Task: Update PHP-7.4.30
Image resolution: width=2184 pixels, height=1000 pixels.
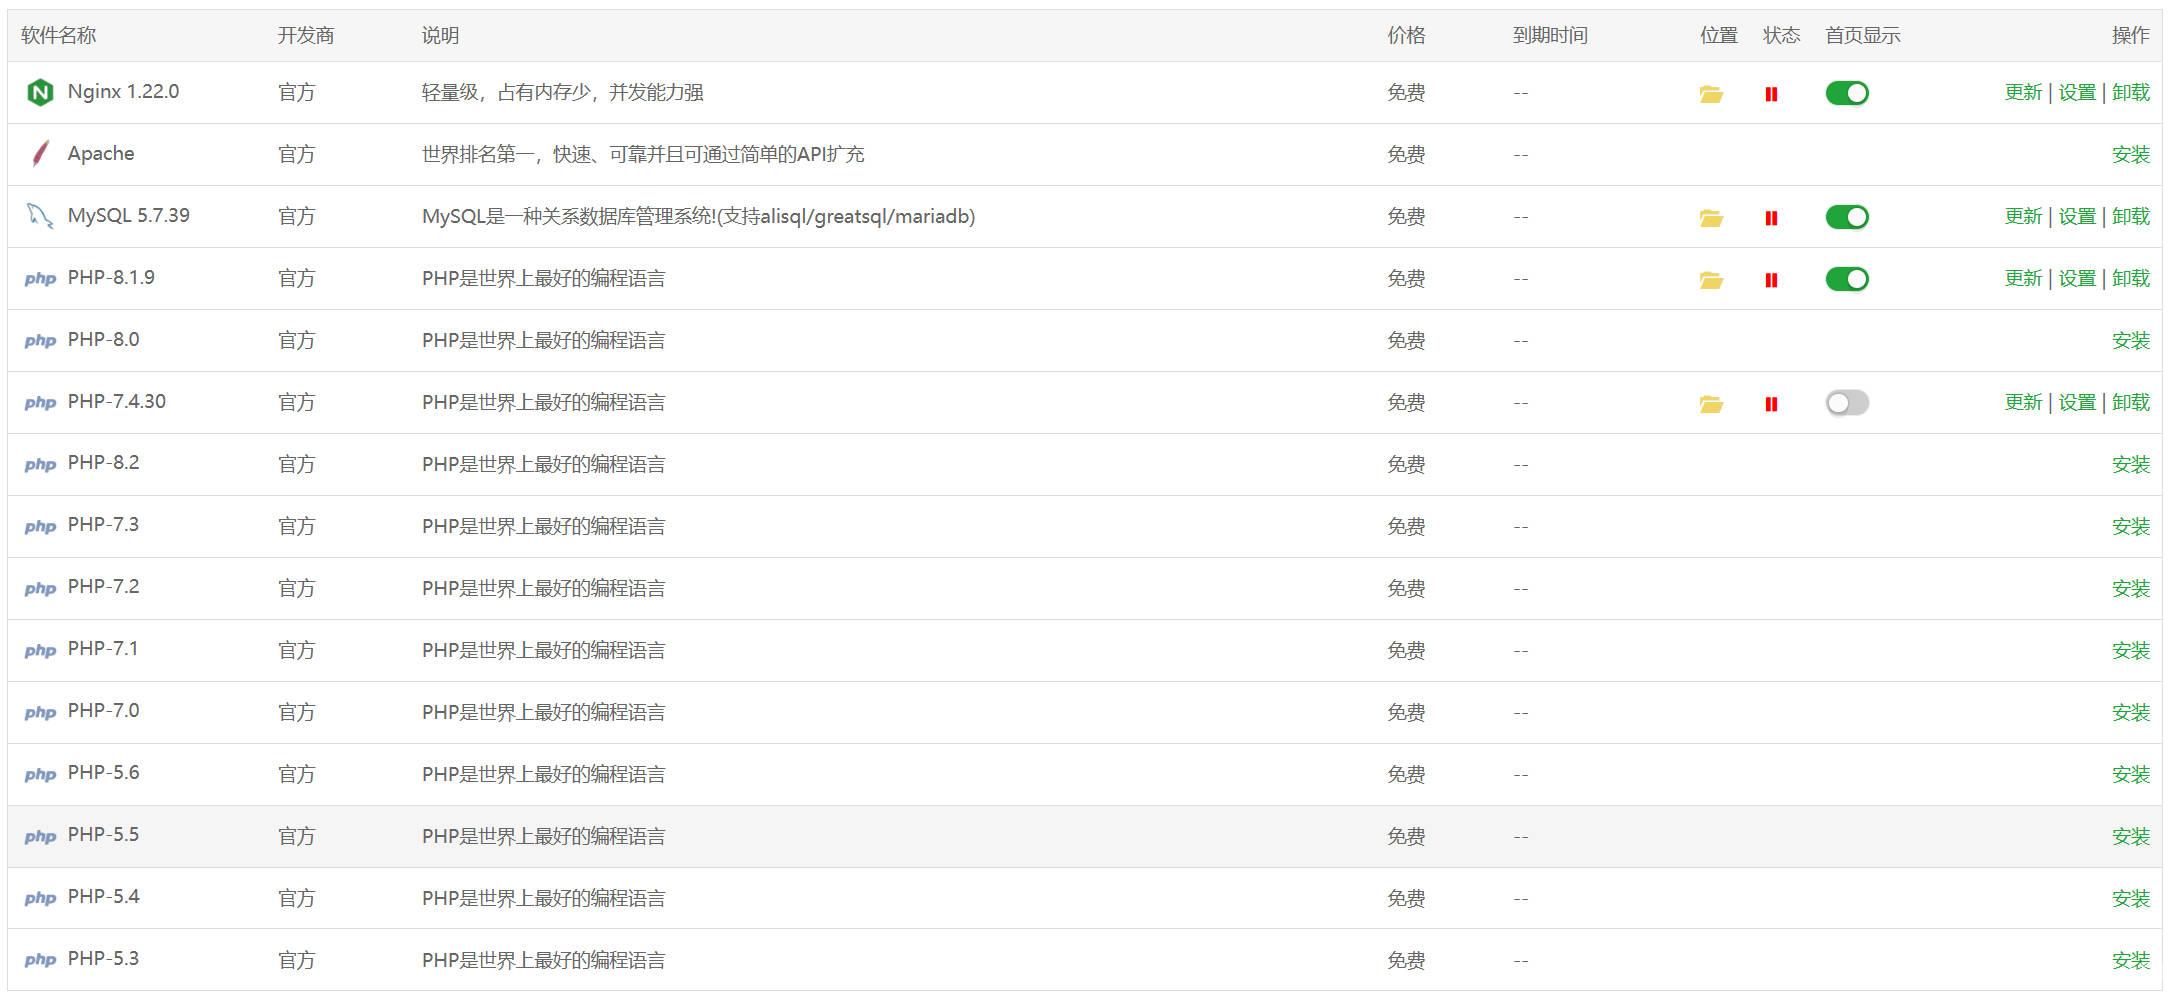Action: pos(2023,403)
